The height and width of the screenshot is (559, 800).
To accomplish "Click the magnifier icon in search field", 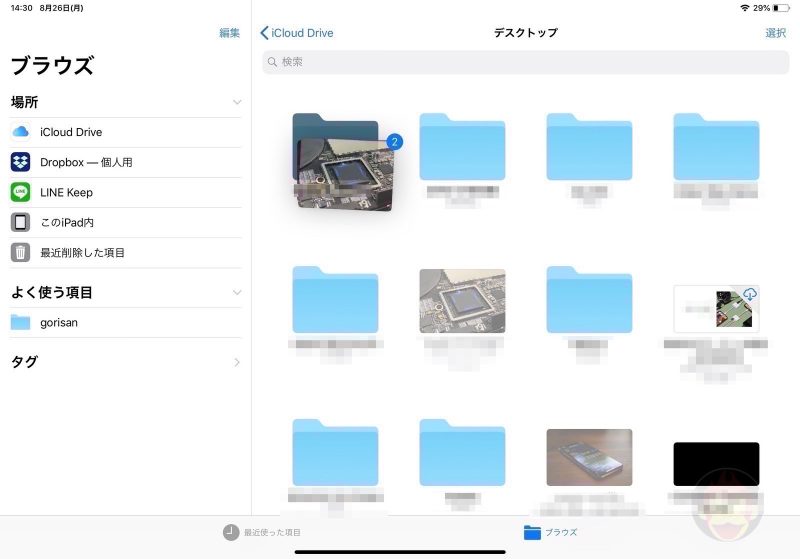I will pyautogui.click(x=272, y=62).
